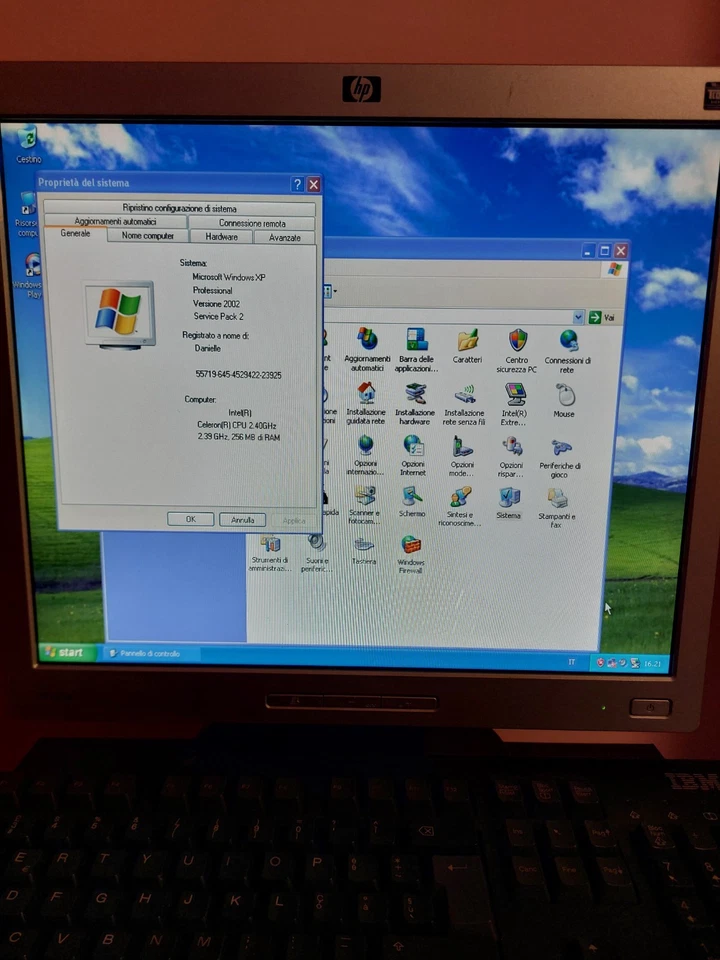Maximize the Control Panel window
This screenshot has width=720, height=960.
coord(604,250)
